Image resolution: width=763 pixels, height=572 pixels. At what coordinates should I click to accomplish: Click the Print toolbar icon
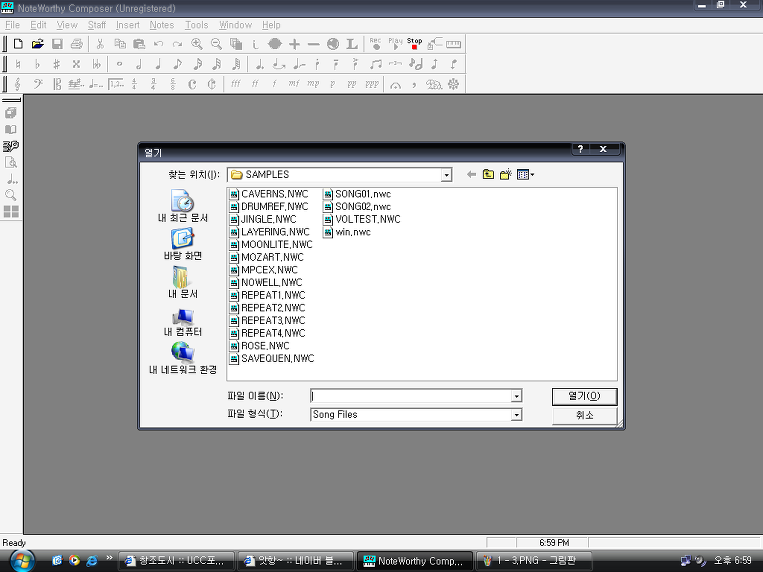tap(76, 44)
